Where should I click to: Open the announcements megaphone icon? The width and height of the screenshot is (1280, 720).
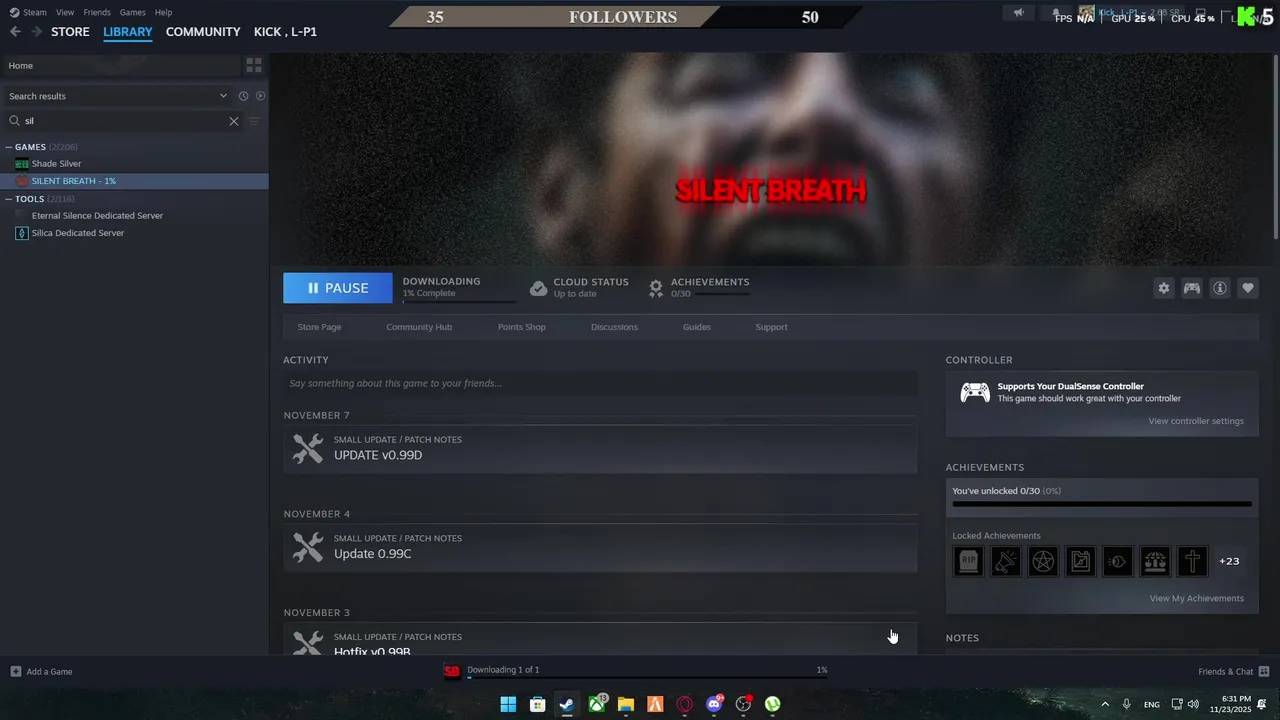(1018, 13)
